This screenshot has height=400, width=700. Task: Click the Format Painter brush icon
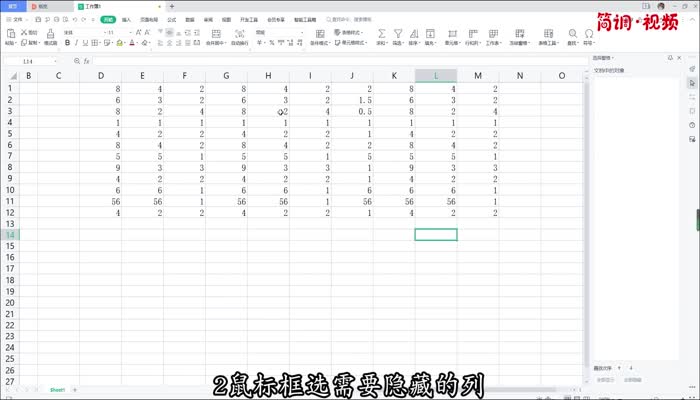pos(50,33)
